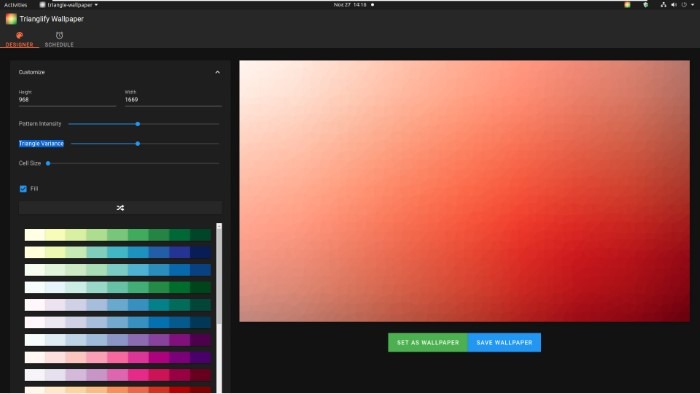
Task: Click the volume icon in top bar
Action: [x=674, y=5]
